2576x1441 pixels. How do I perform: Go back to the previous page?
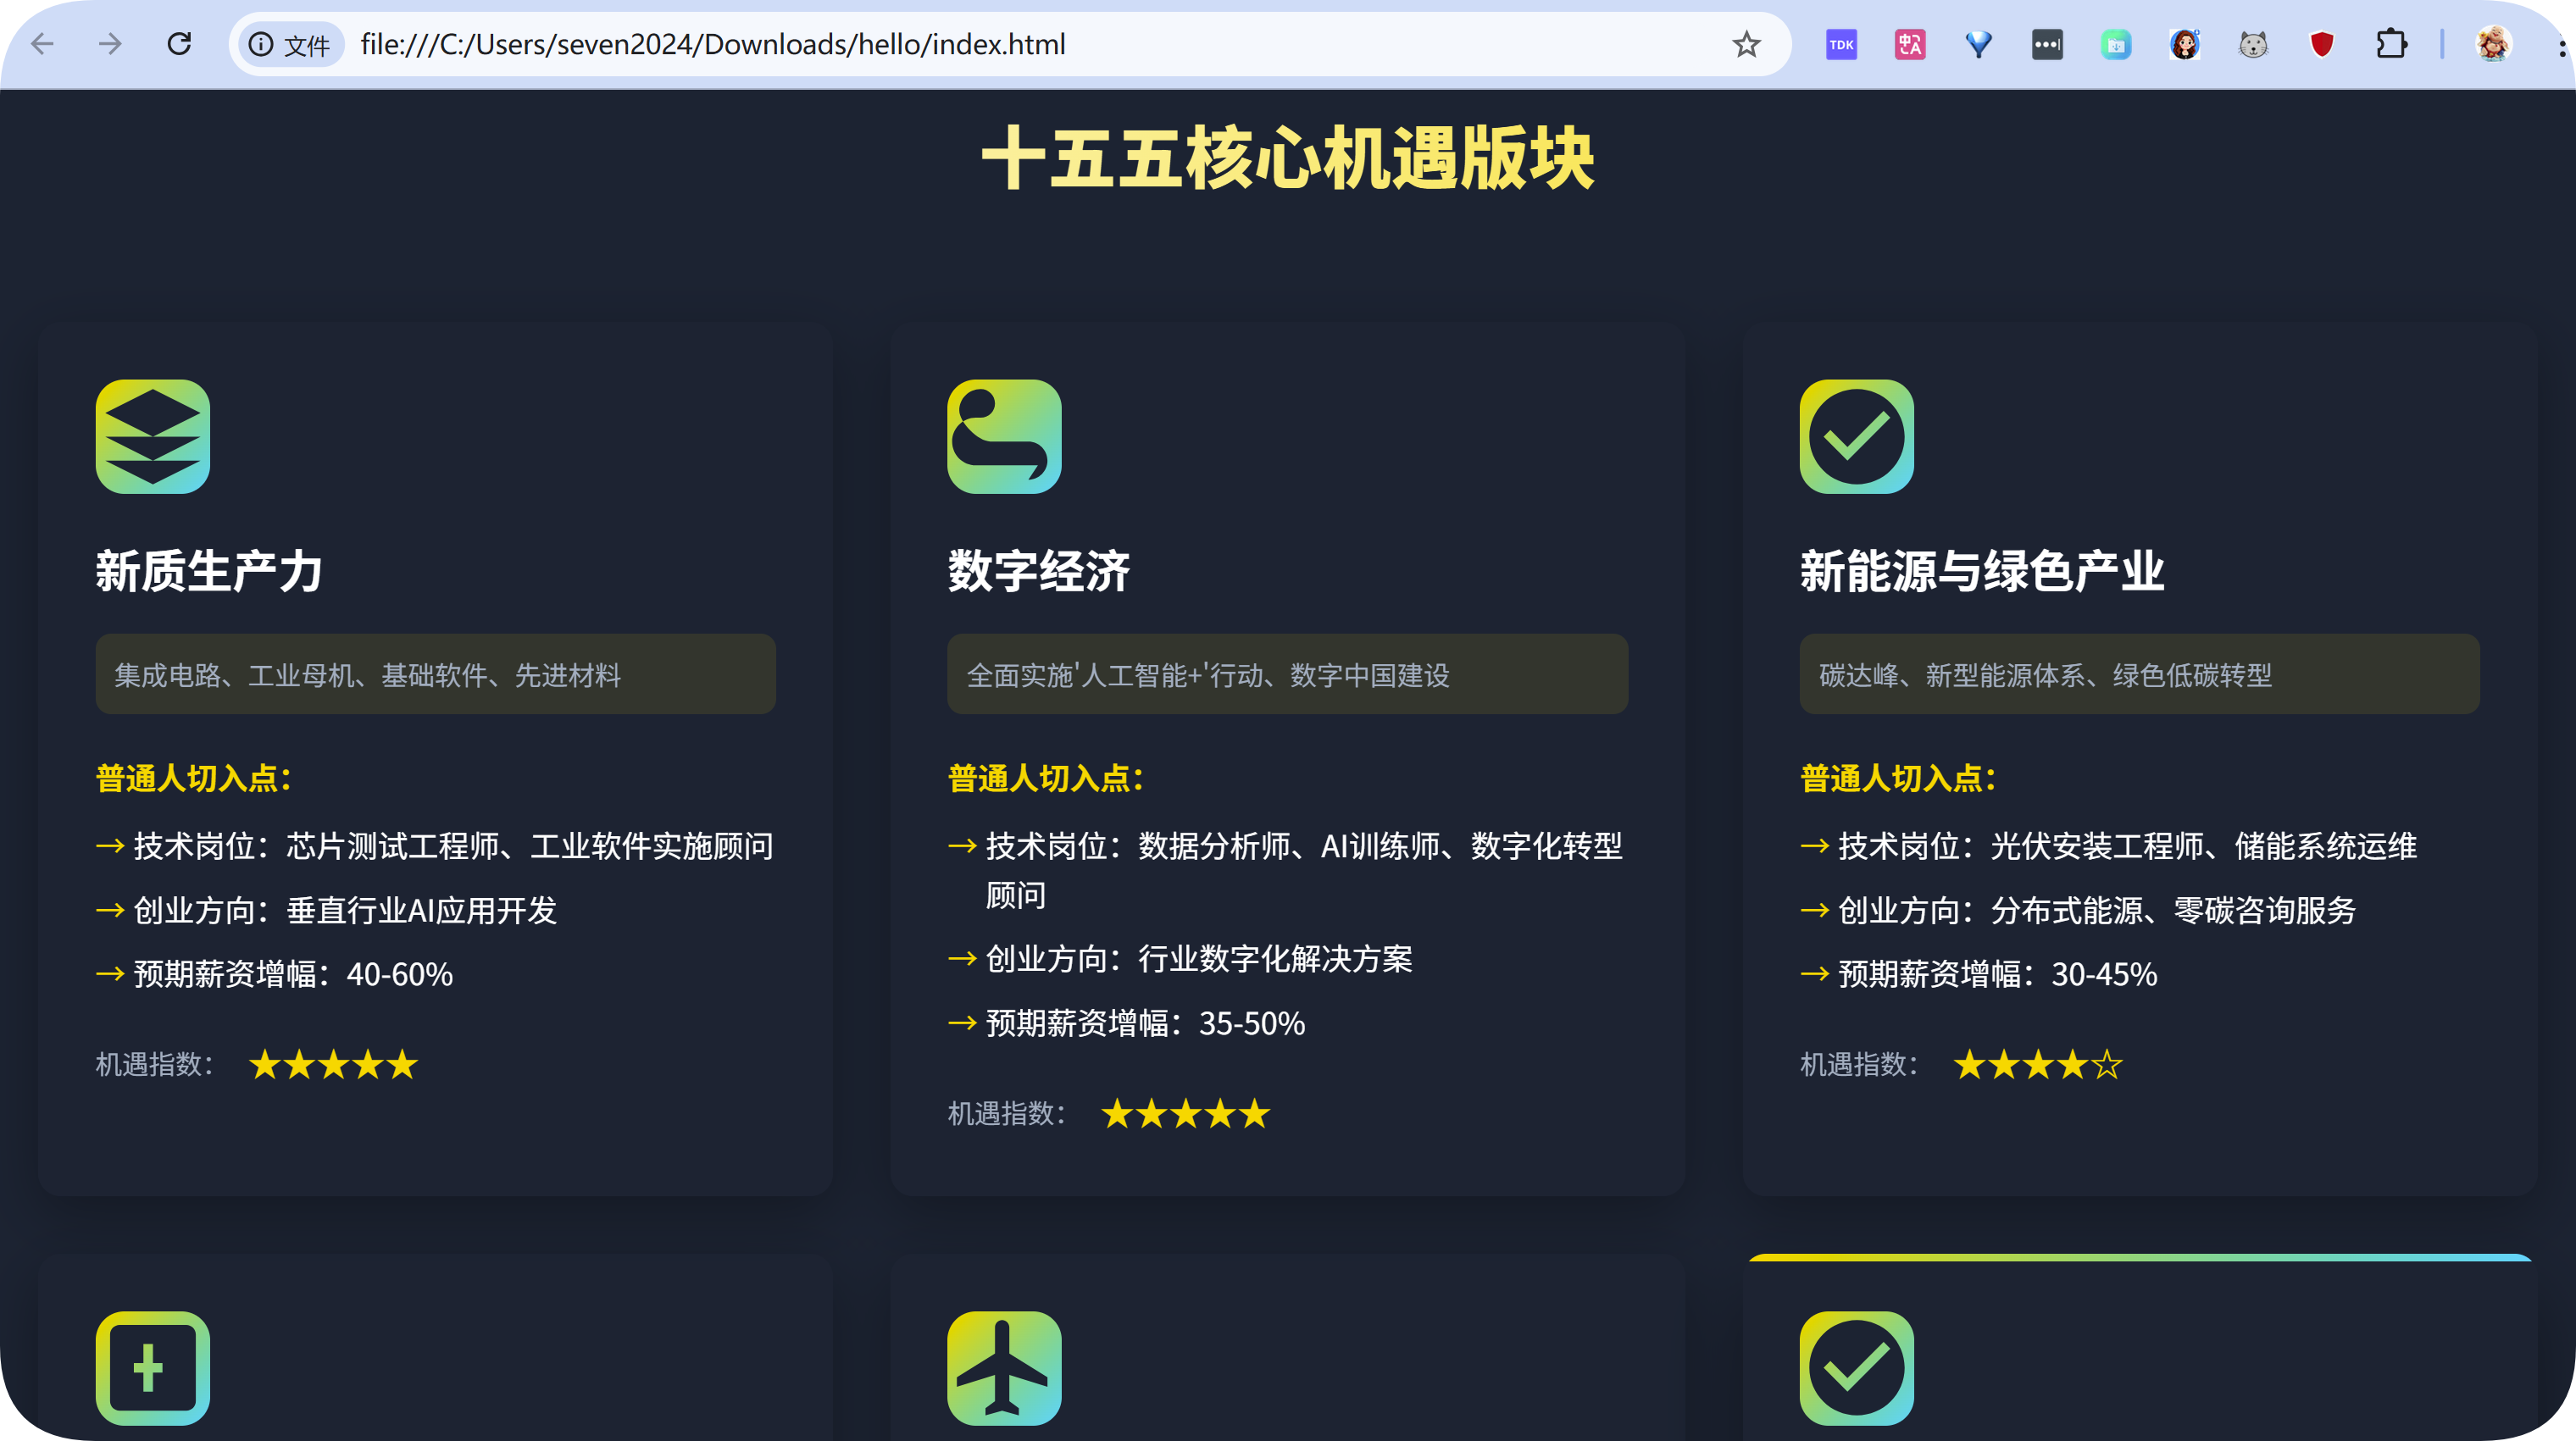pos(42,44)
